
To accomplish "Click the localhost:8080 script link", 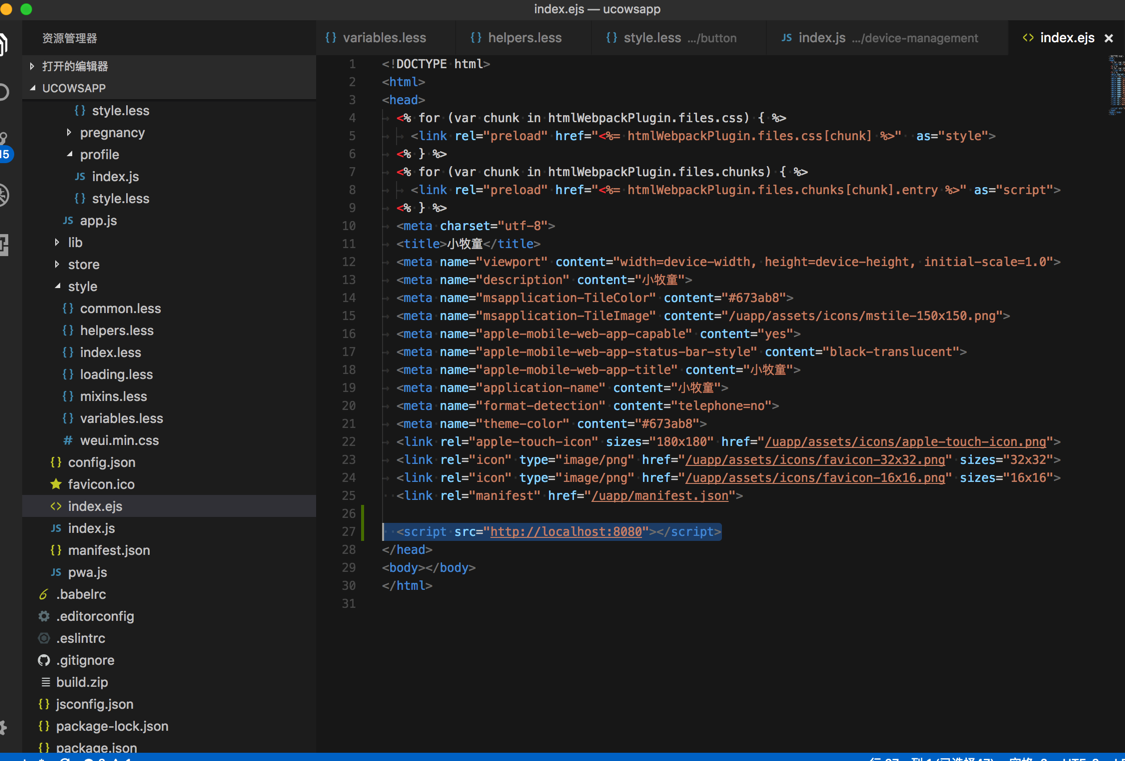I will [566, 532].
